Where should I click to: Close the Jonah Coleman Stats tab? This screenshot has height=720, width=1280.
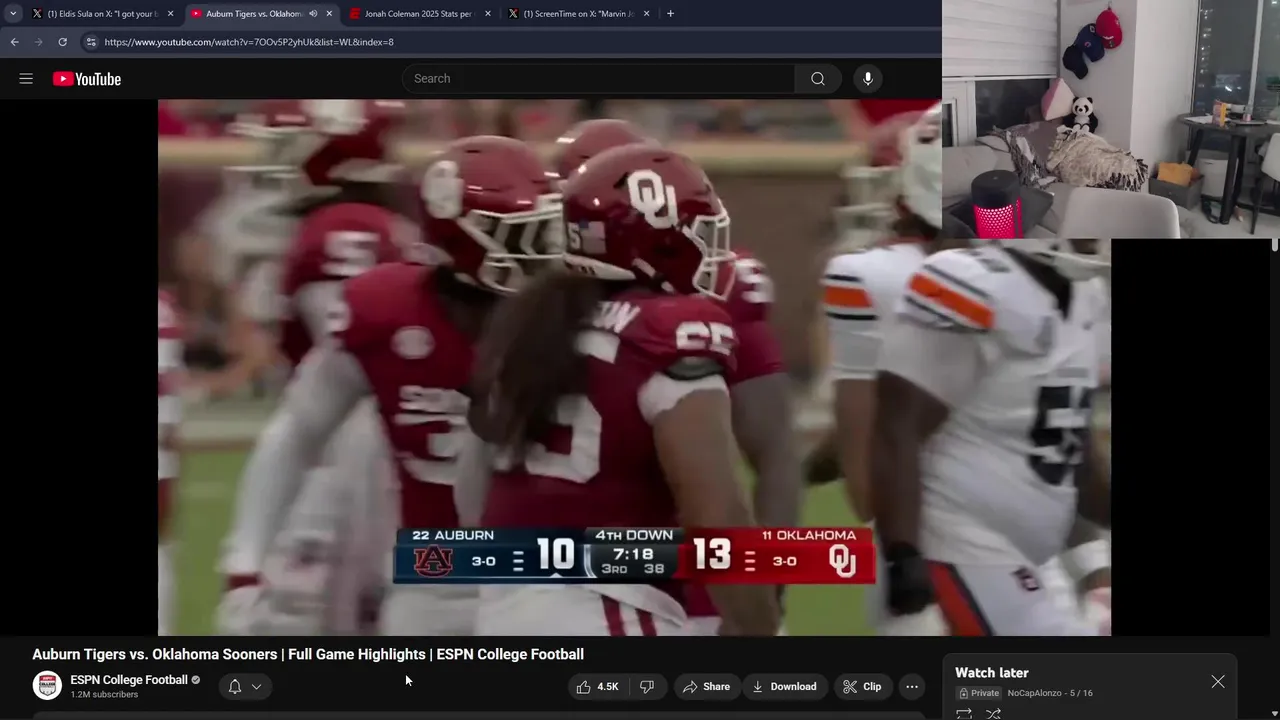point(488,14)
